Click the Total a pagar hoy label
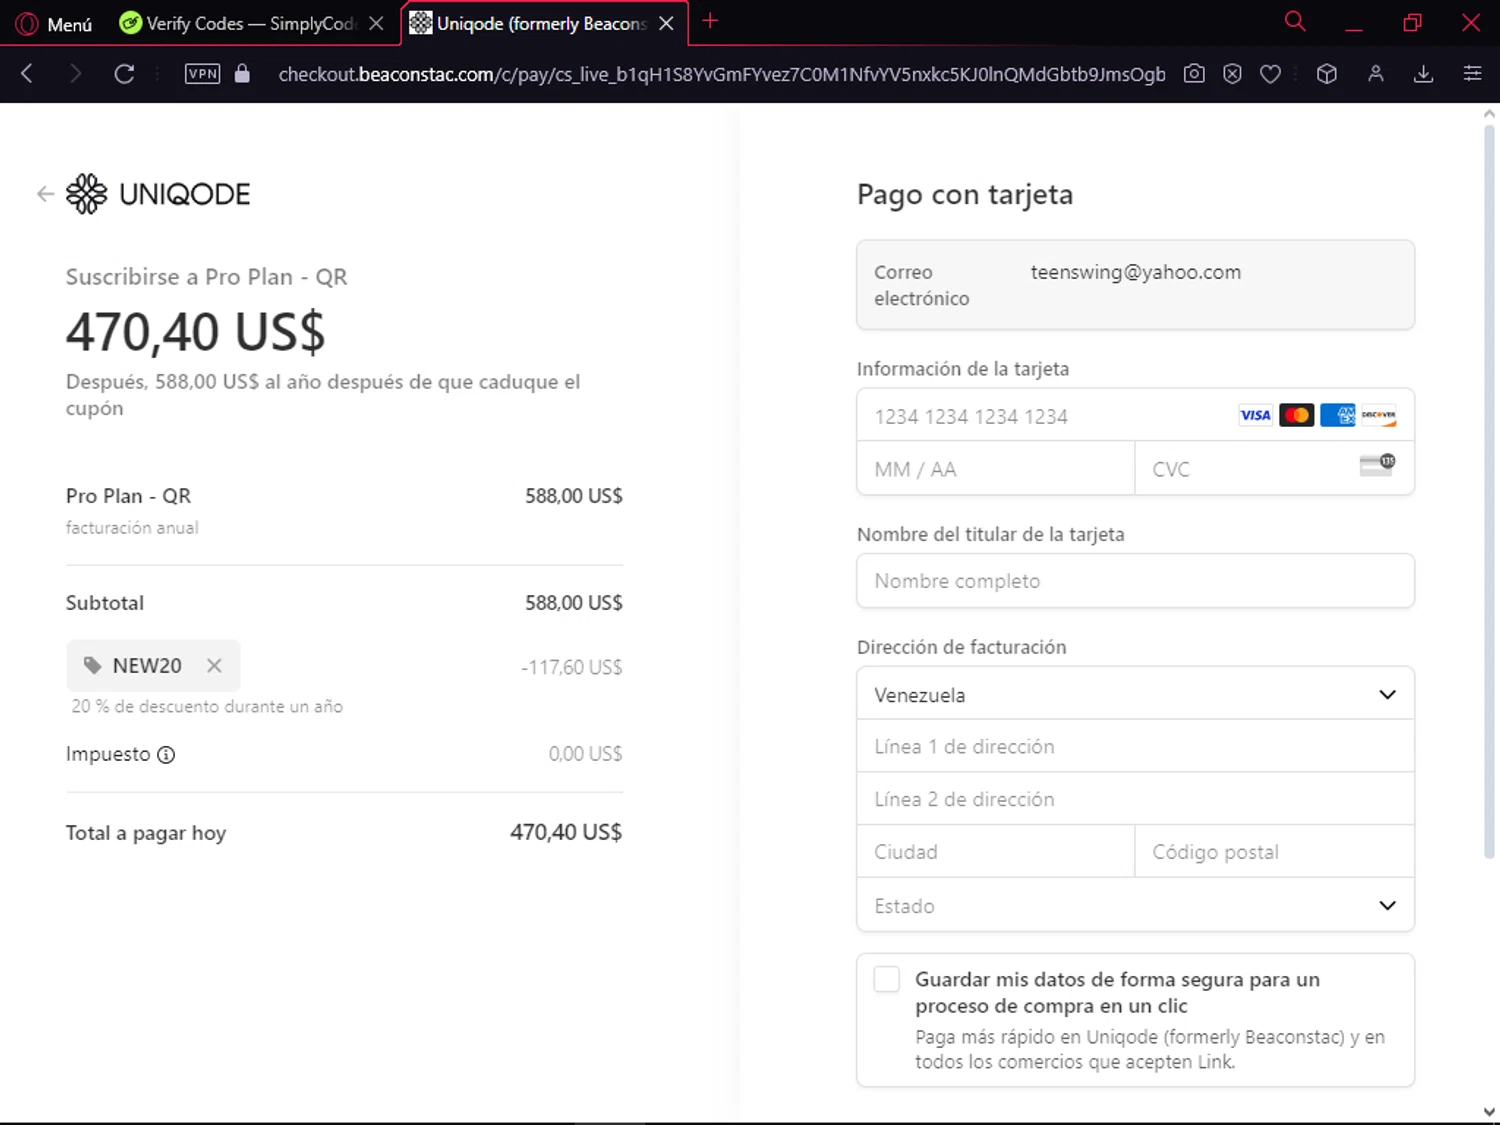This screenshot has height=1125, width=1500. pos(146,833)
